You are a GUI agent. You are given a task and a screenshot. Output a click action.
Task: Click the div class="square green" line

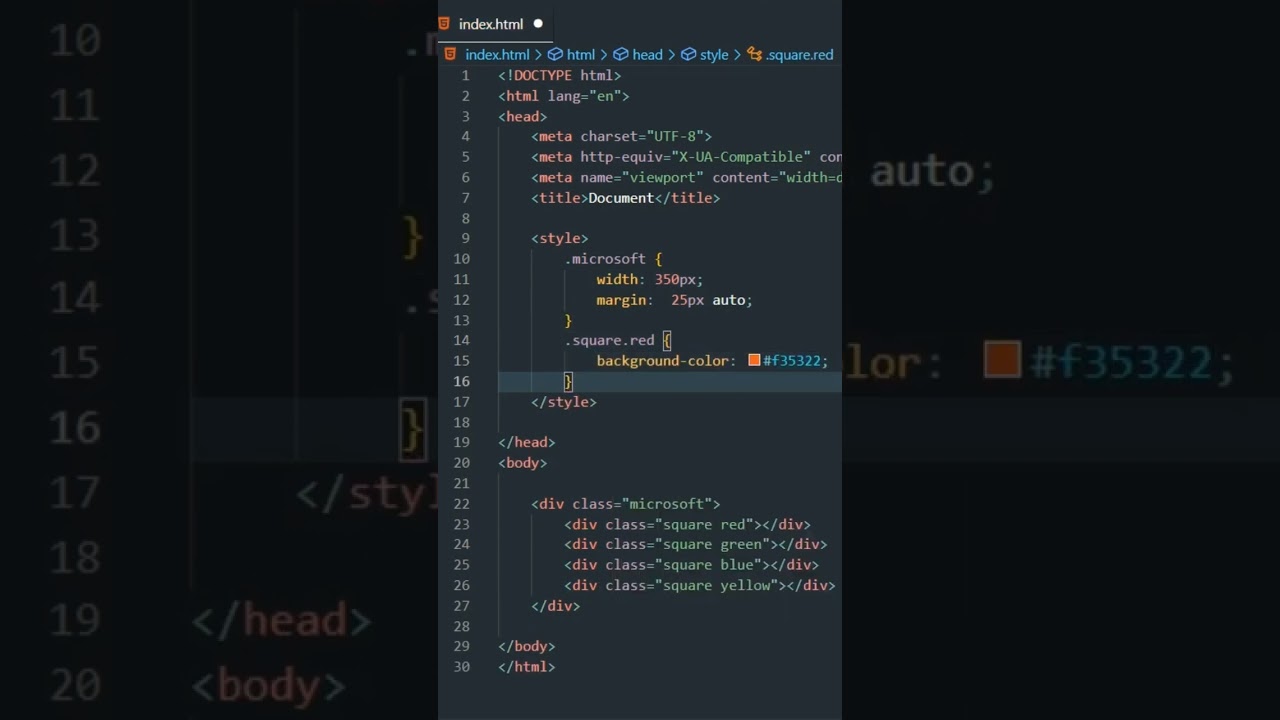[696, 545]
